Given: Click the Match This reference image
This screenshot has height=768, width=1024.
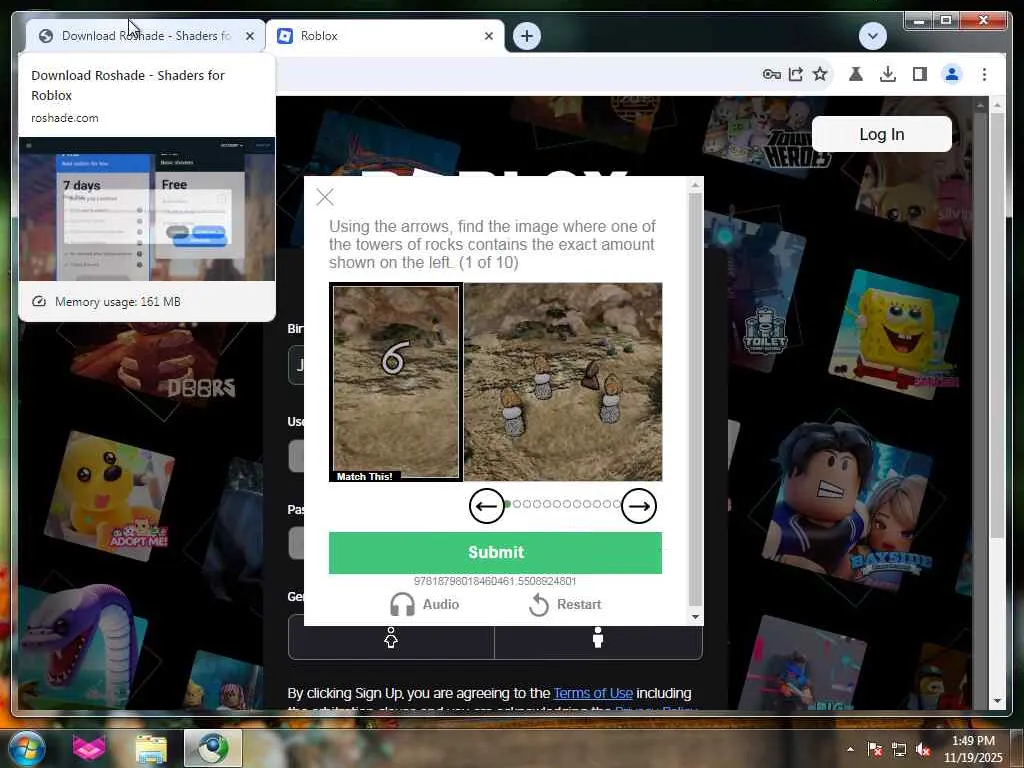Looking at the screenshot, I should tap(396, 382).
